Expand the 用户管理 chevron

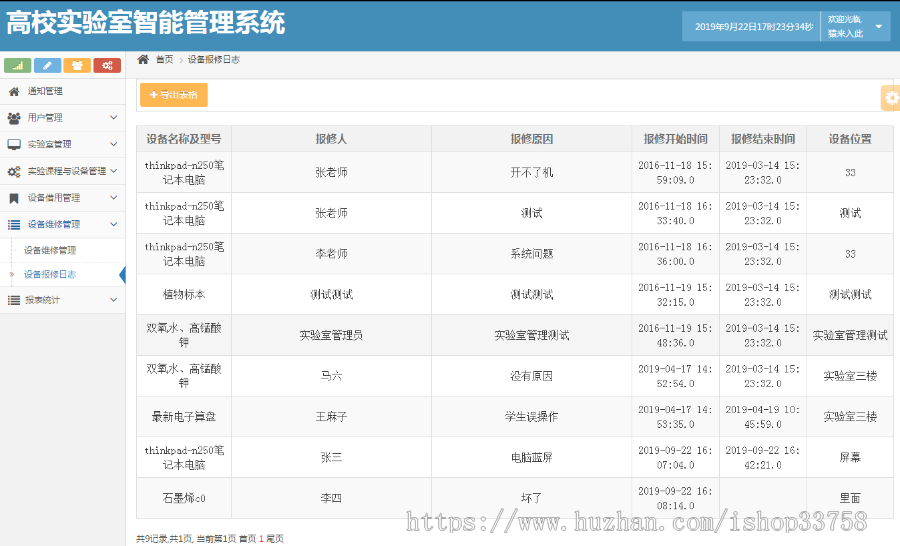[x=114, y=117]
